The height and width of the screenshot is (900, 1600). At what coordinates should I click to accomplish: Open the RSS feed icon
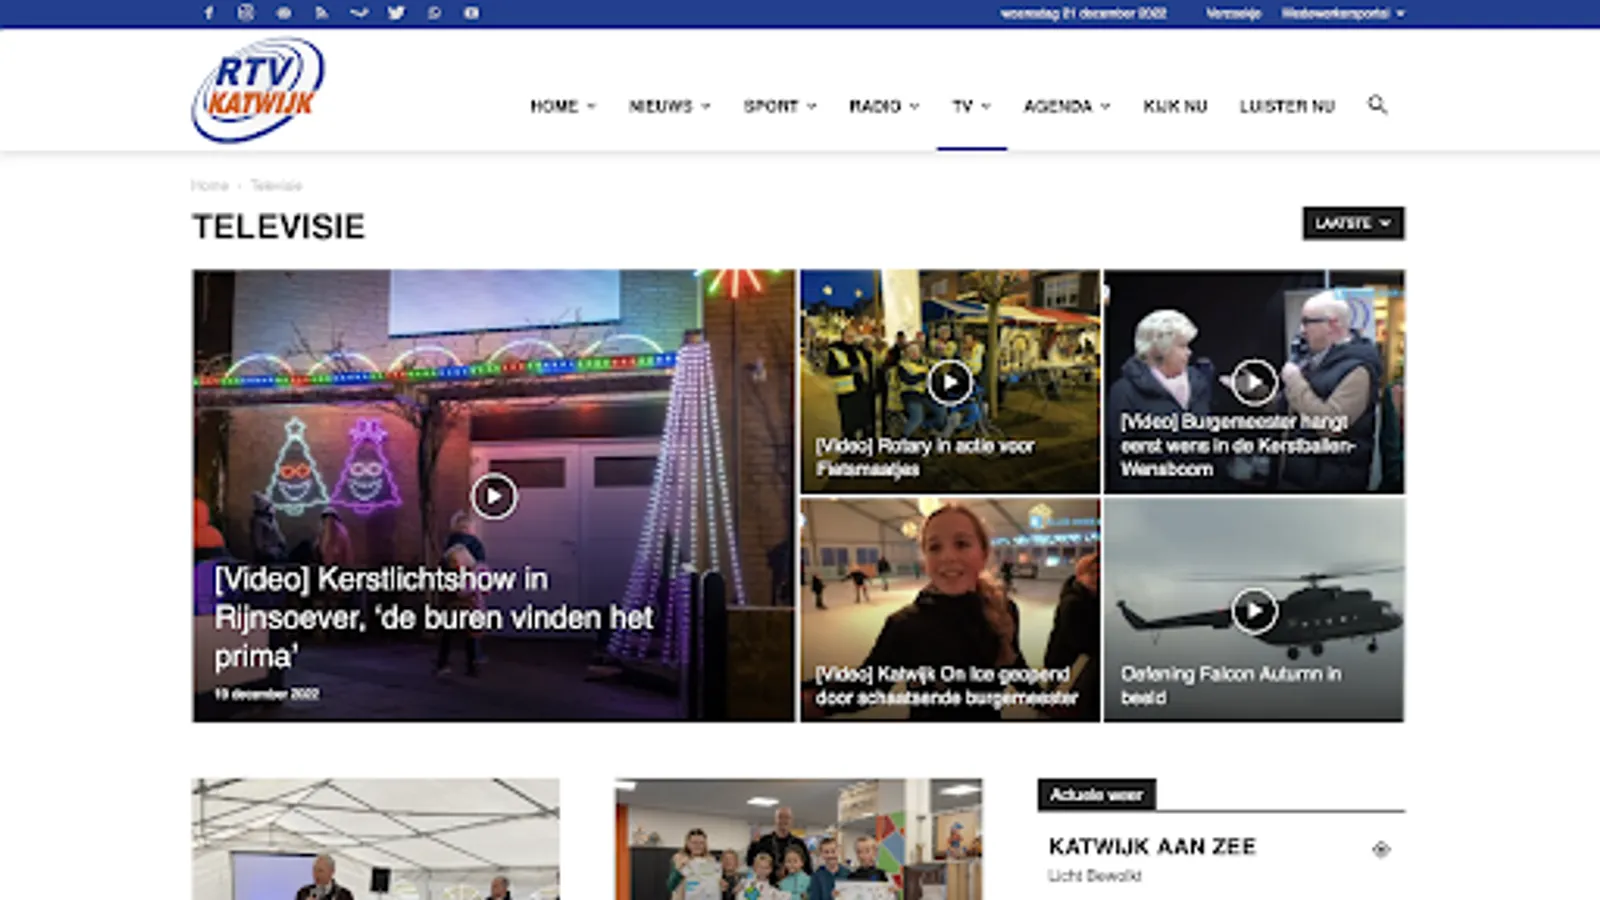click(321, 13)
